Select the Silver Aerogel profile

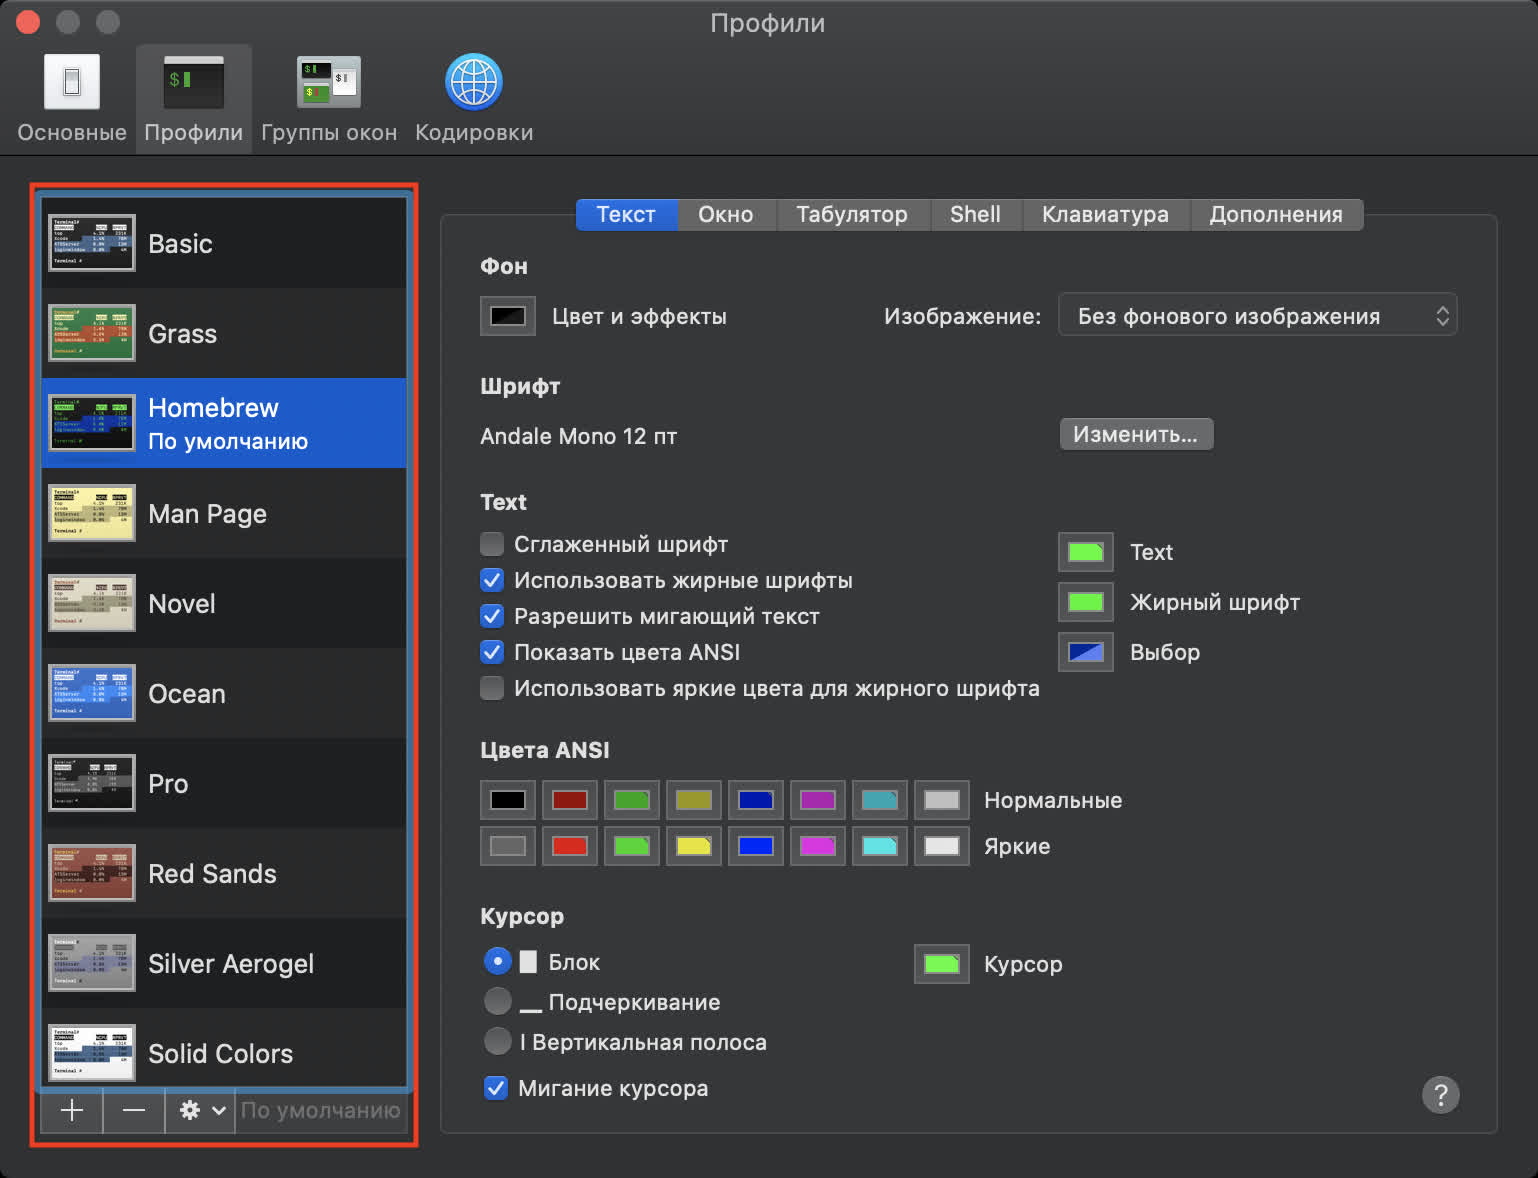point(224,963)
